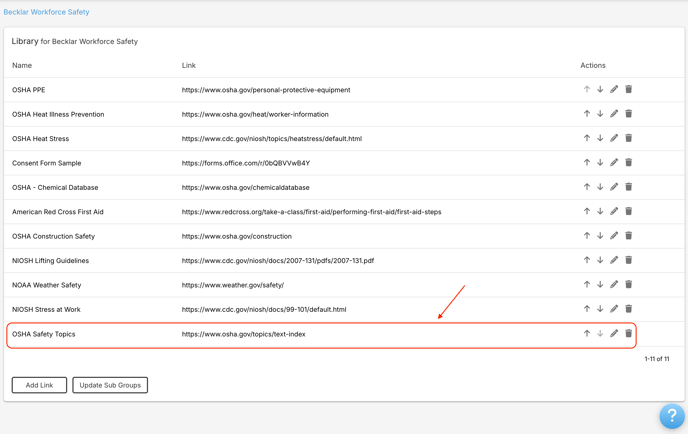Select the weather.gov safety URL

[x=233, y=285]
